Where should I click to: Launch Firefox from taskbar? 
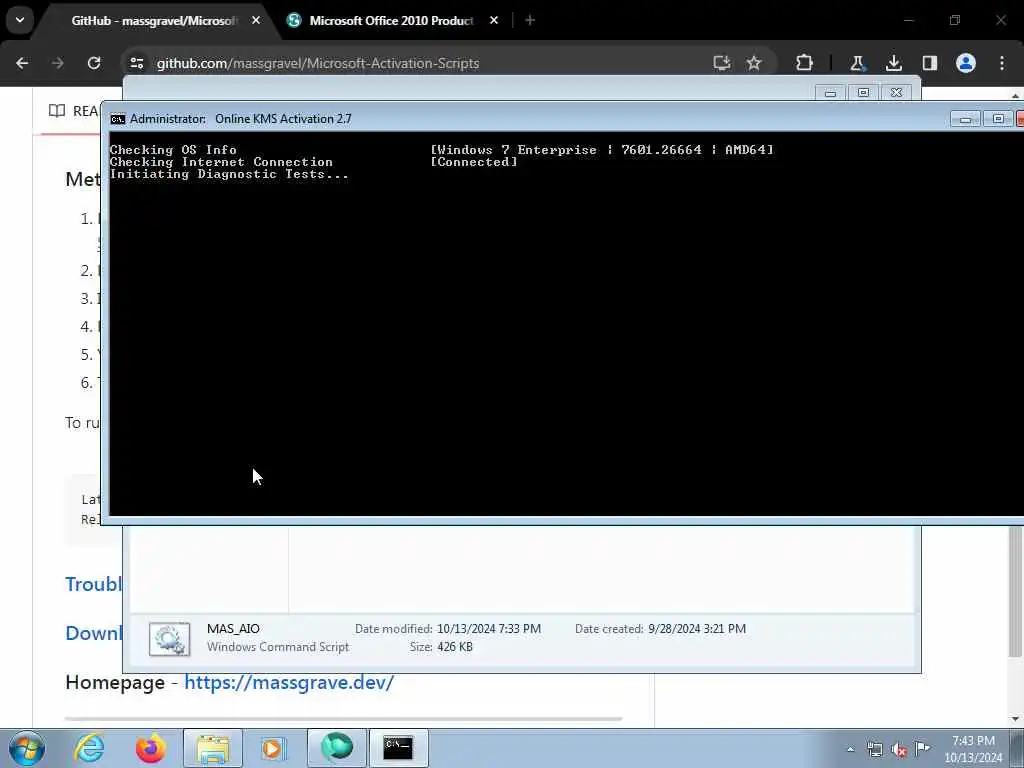point(150,748)
